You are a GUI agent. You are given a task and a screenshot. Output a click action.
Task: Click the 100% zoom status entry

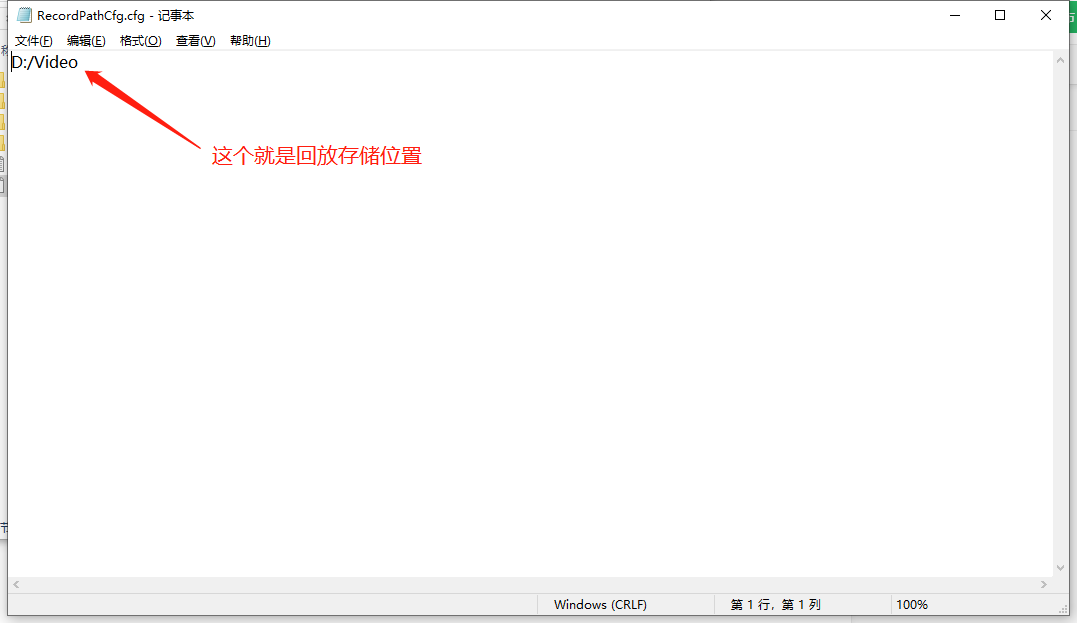point(912,604)
